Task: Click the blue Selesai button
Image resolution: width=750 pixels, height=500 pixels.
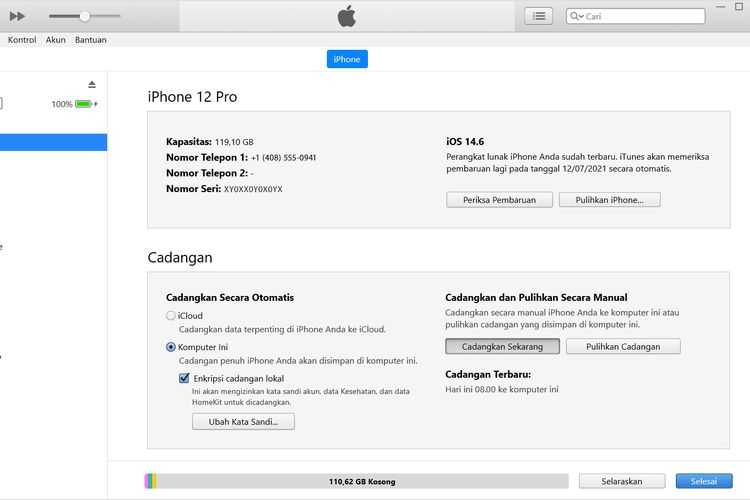Action: pyautogui.click(x=704, y=481)
